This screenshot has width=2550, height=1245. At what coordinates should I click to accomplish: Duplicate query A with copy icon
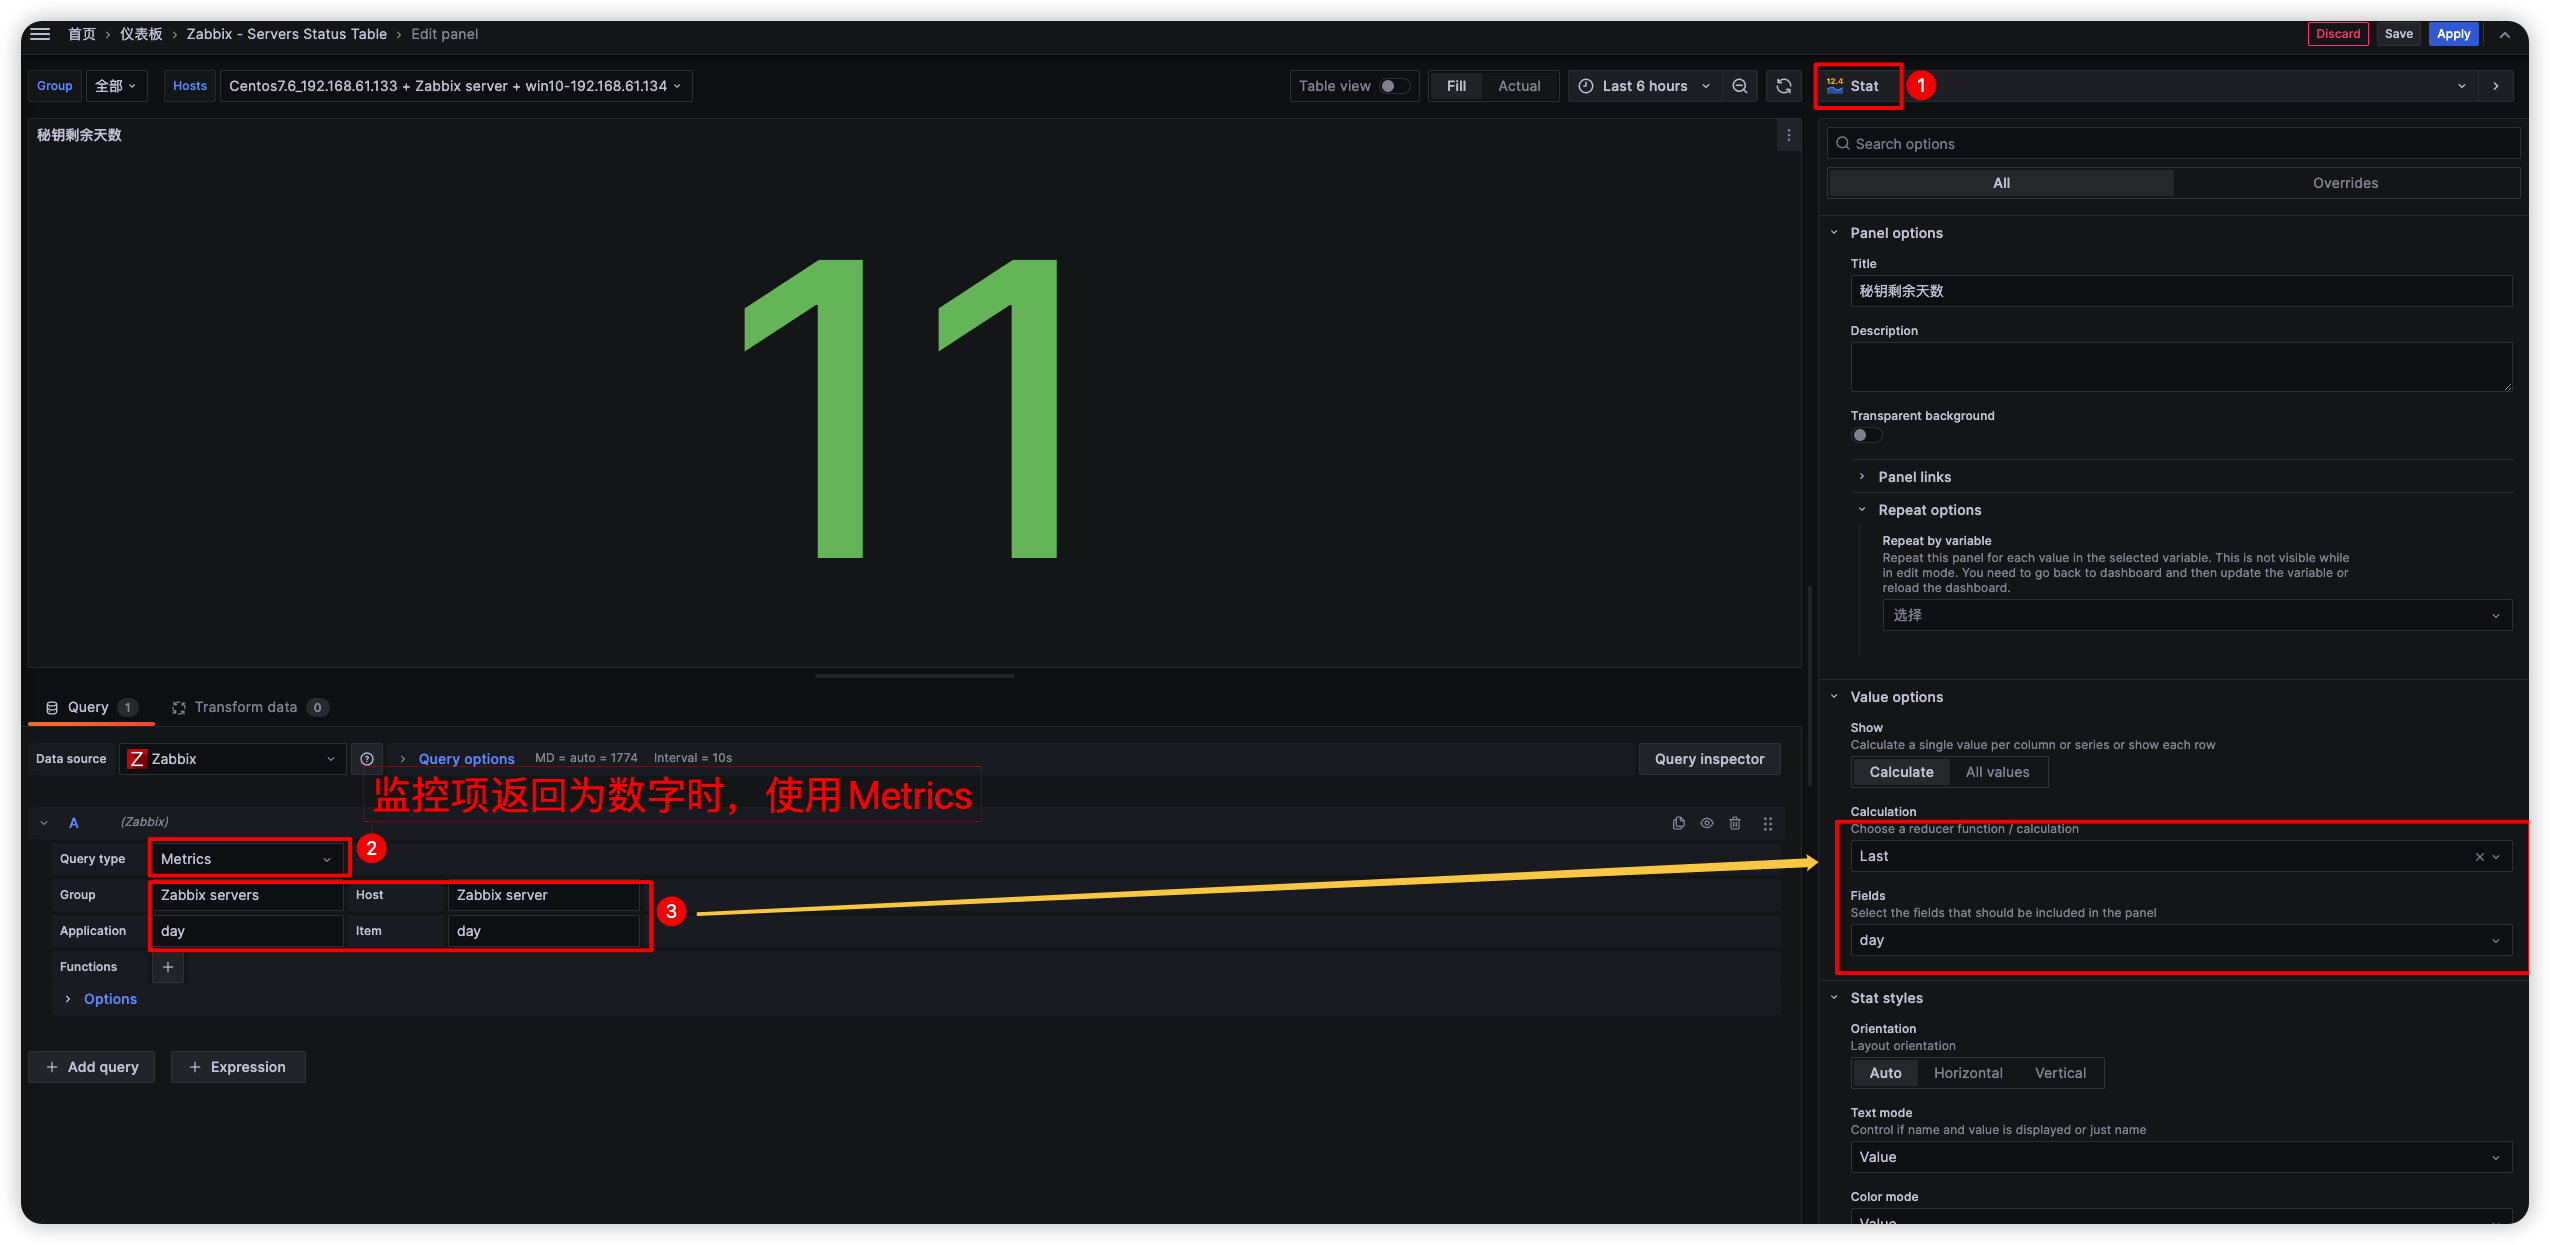1679,823
